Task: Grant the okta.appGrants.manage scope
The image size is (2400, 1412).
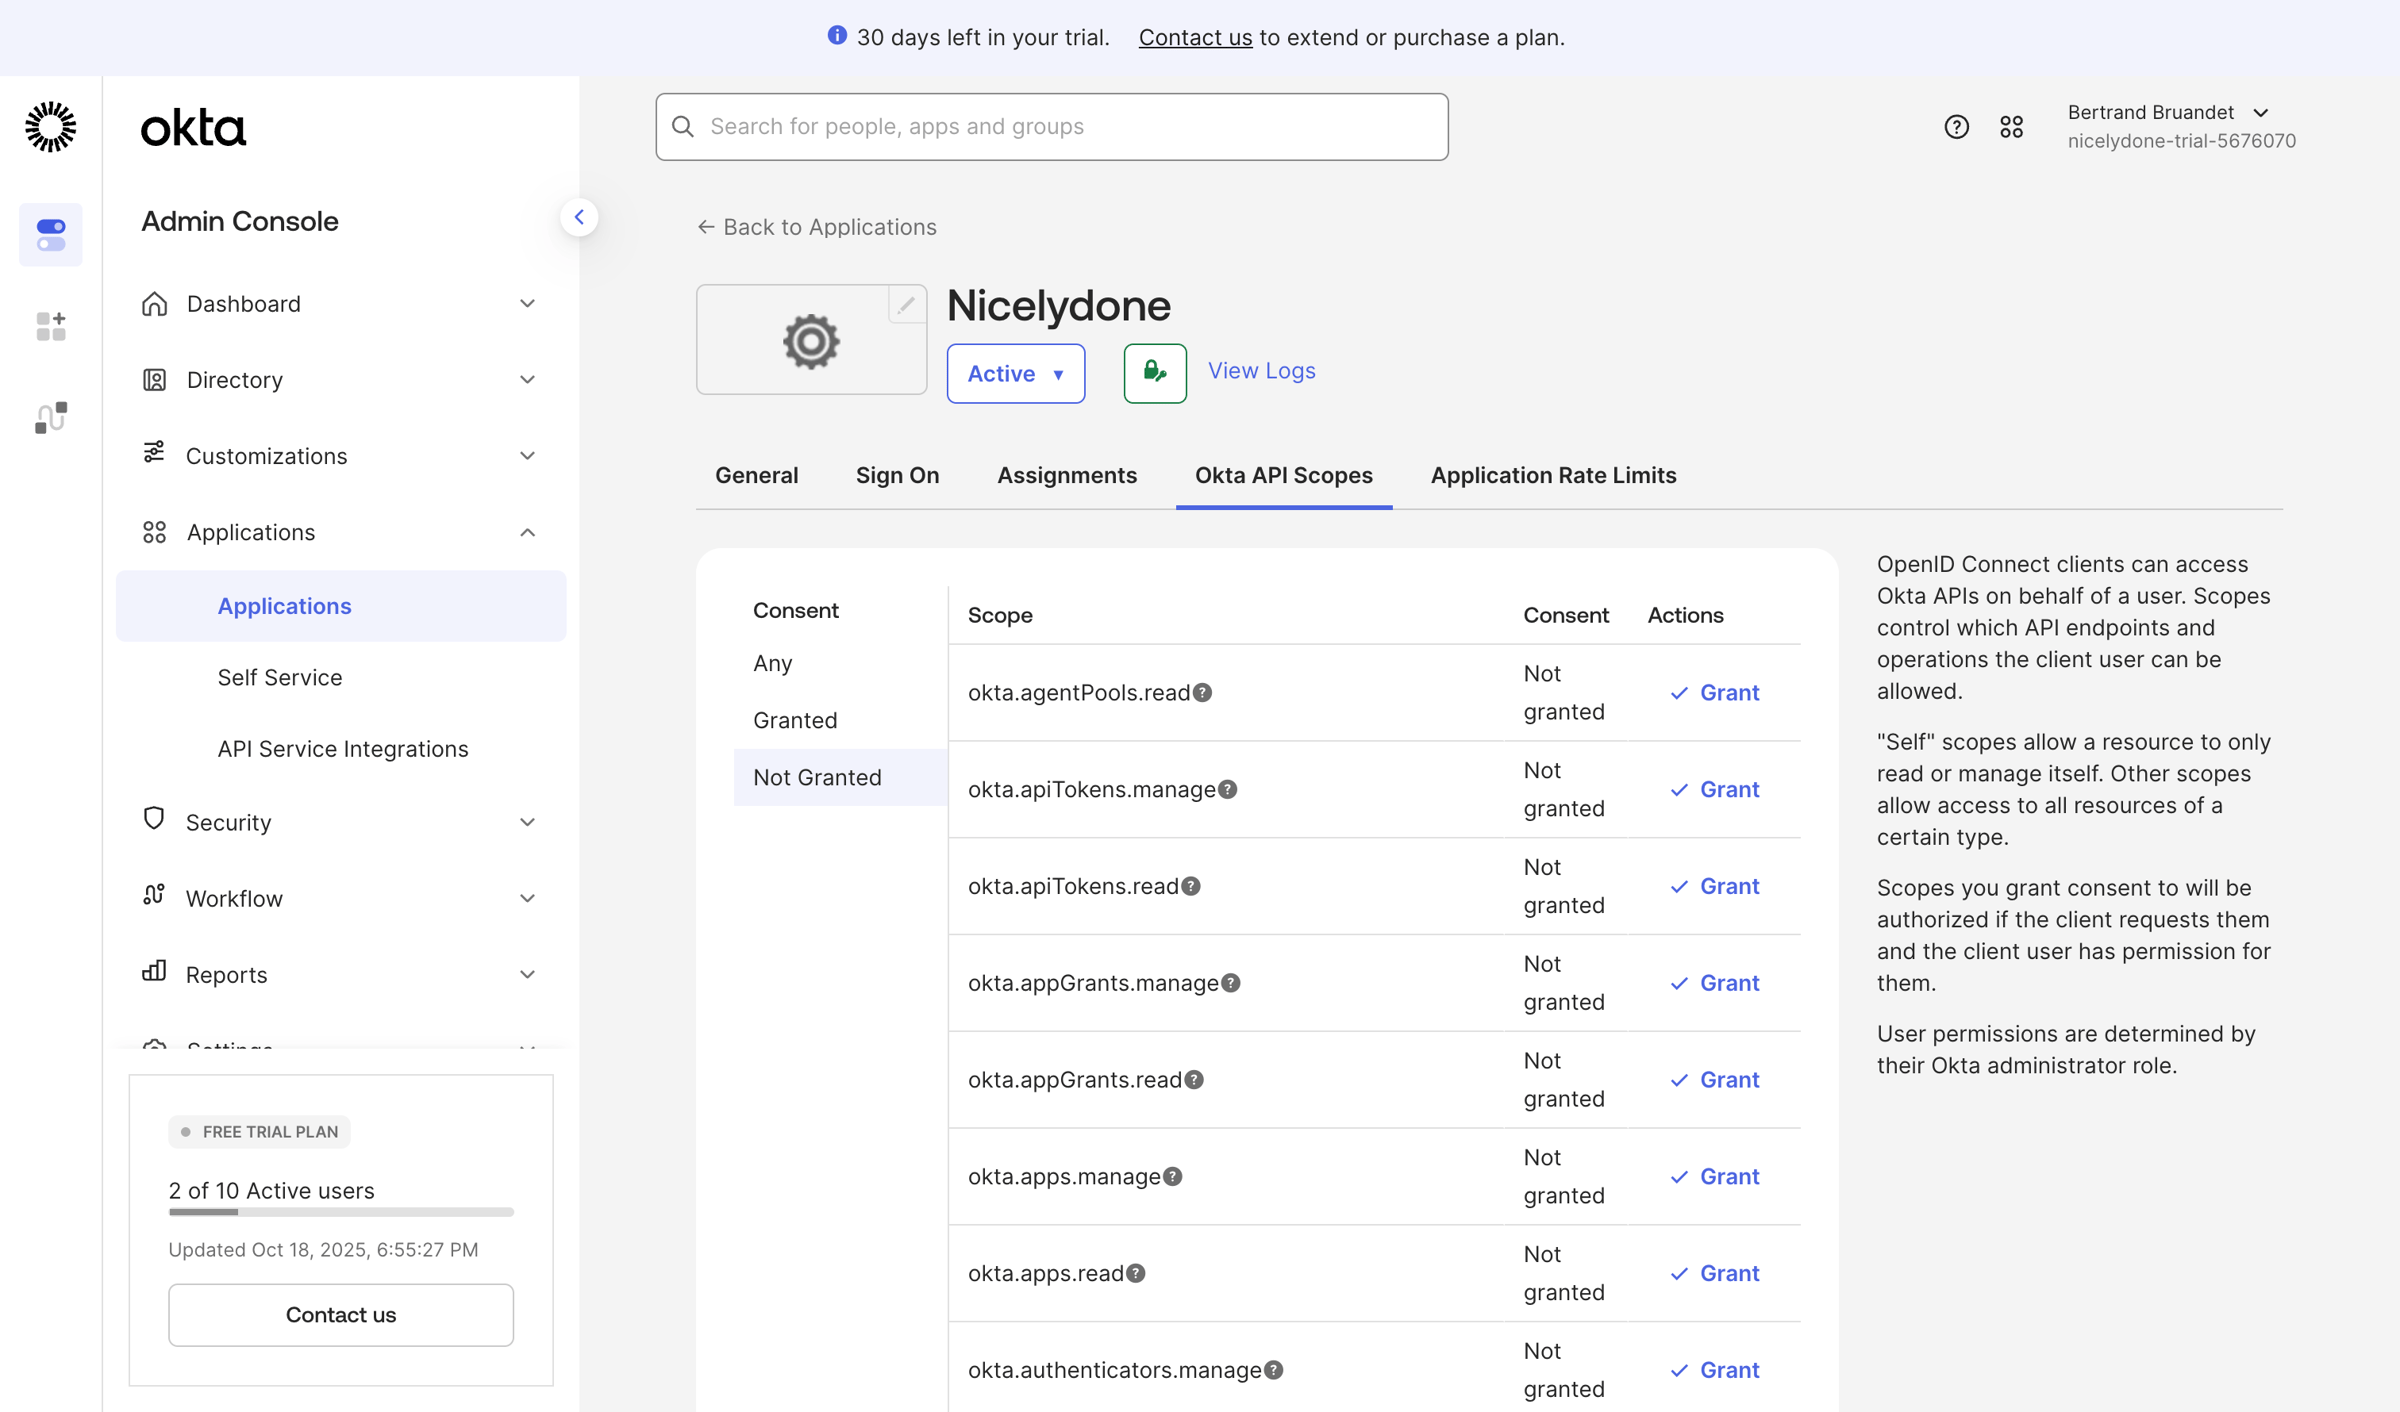Action: coord(1714,983)
